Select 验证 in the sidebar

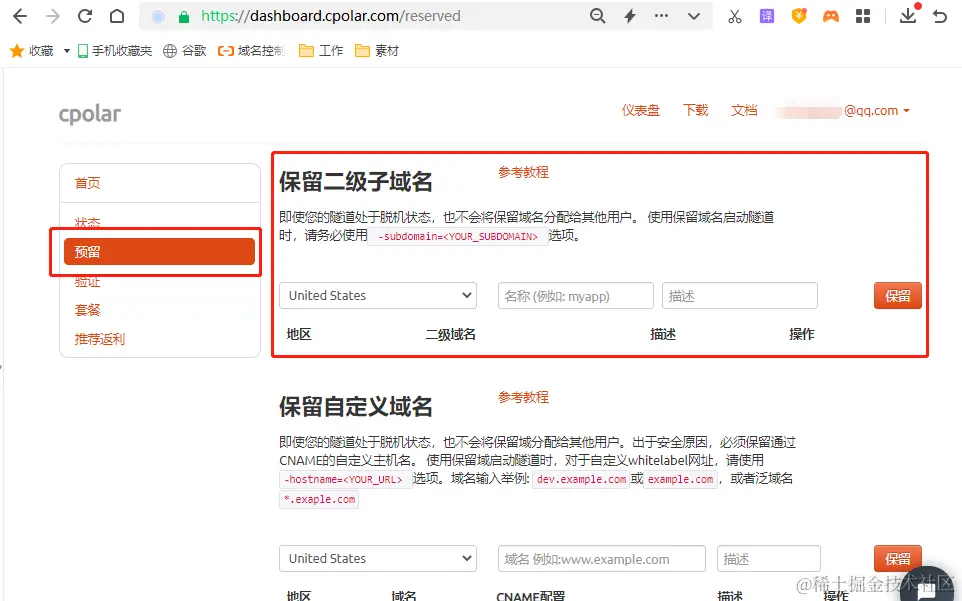pyautogui.click(x=87, y=281)
